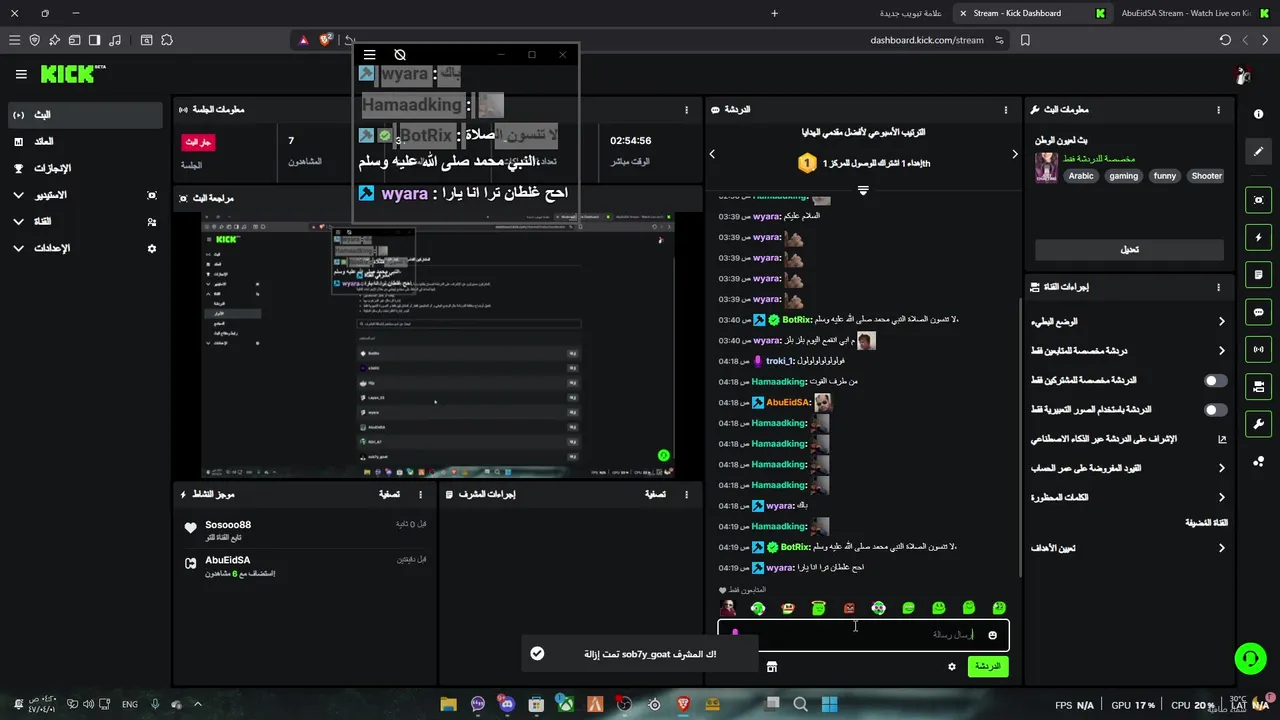Click the gaming tag chip

click(x=1123, y=176)
